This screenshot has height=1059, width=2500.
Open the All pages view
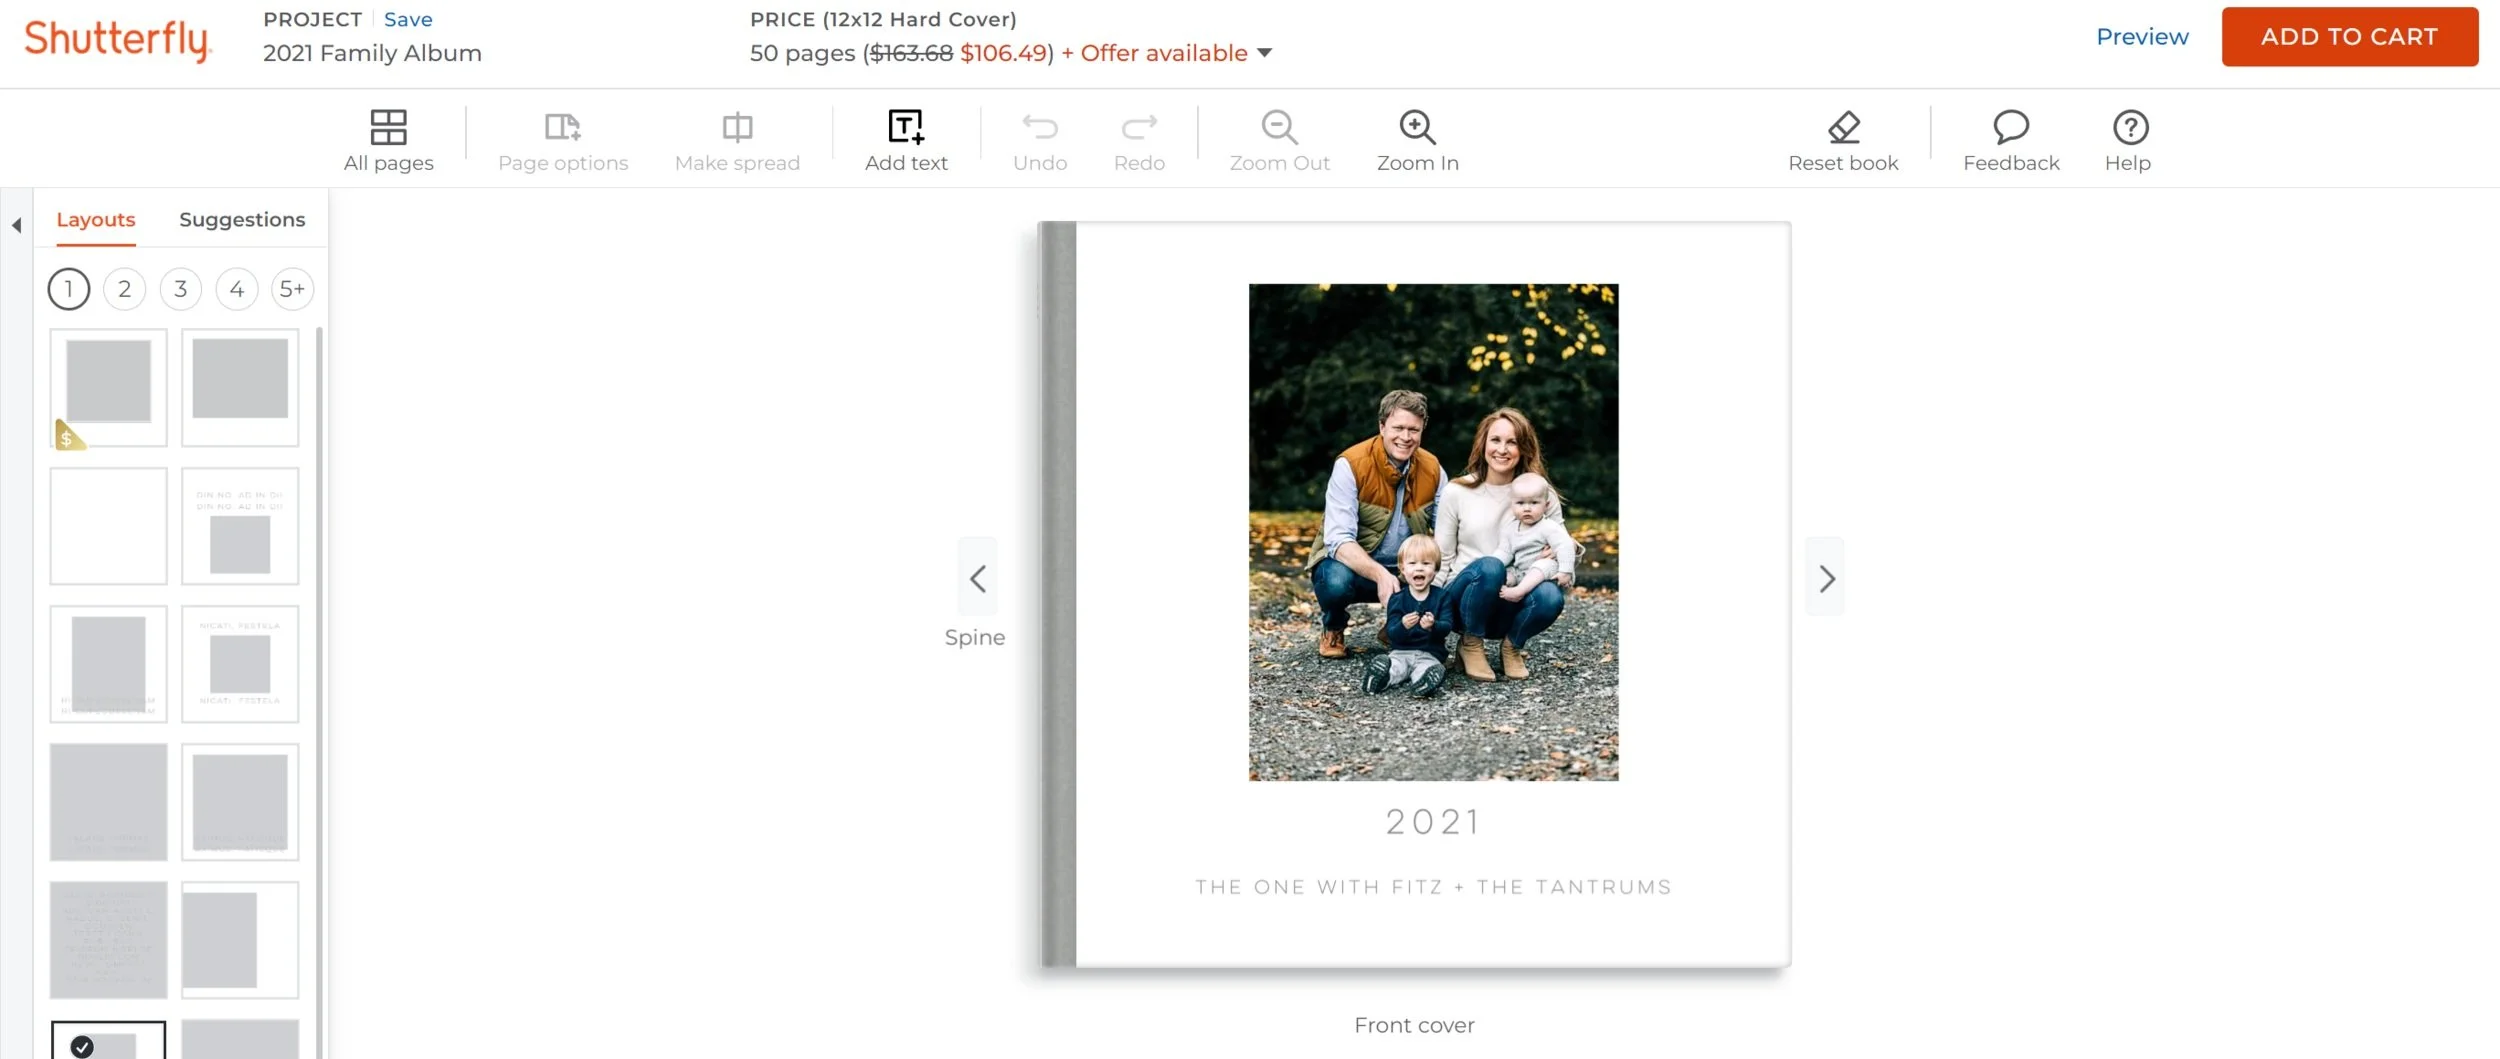[x=389, y=140]
